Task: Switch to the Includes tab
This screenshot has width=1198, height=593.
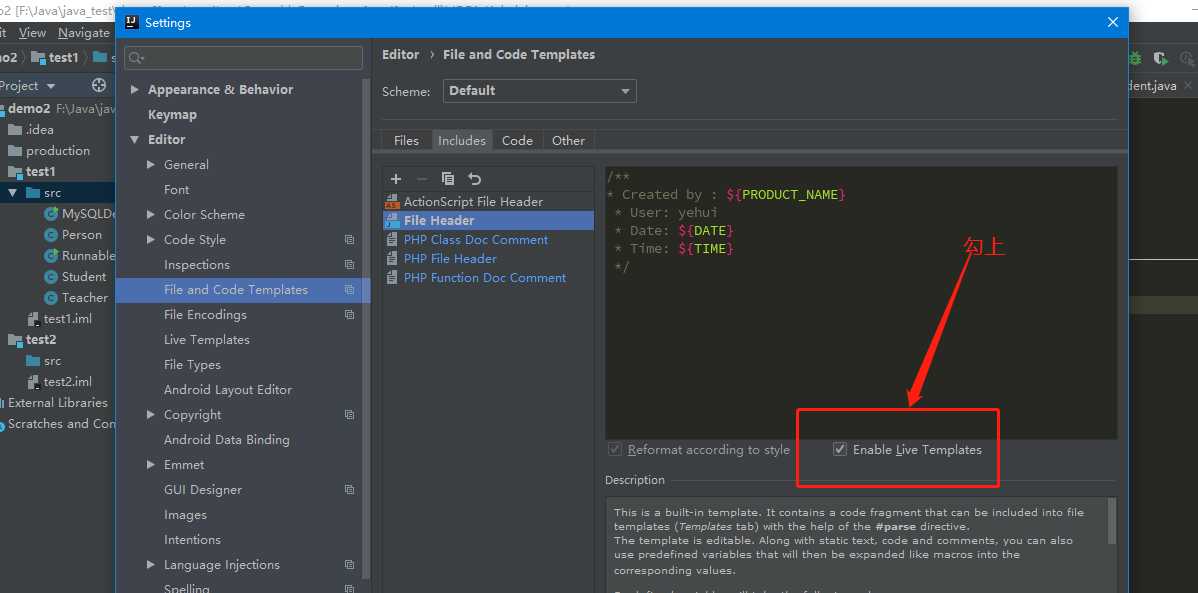Action: click(461, 141)
